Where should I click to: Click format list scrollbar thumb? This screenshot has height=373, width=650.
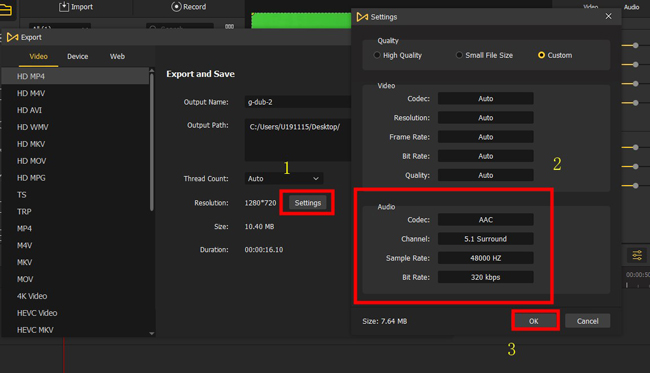(x=152, y=142)
